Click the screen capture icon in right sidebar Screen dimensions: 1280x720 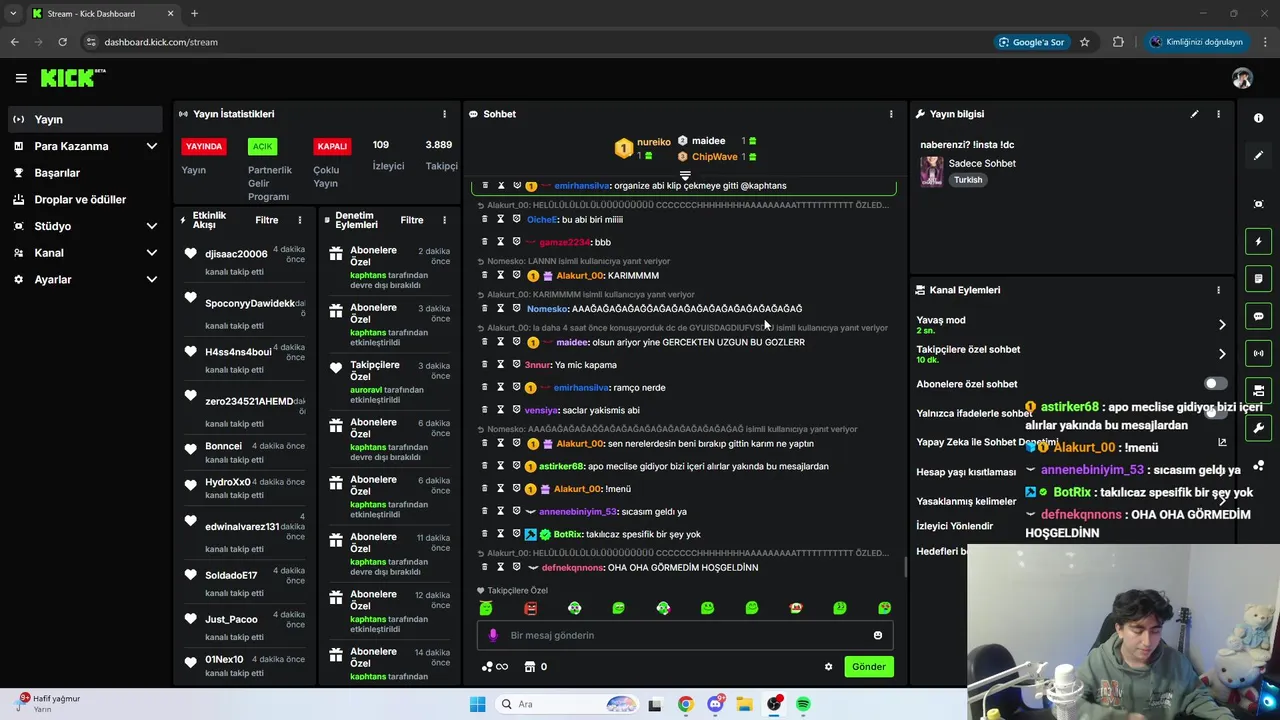pos(1258,204)
